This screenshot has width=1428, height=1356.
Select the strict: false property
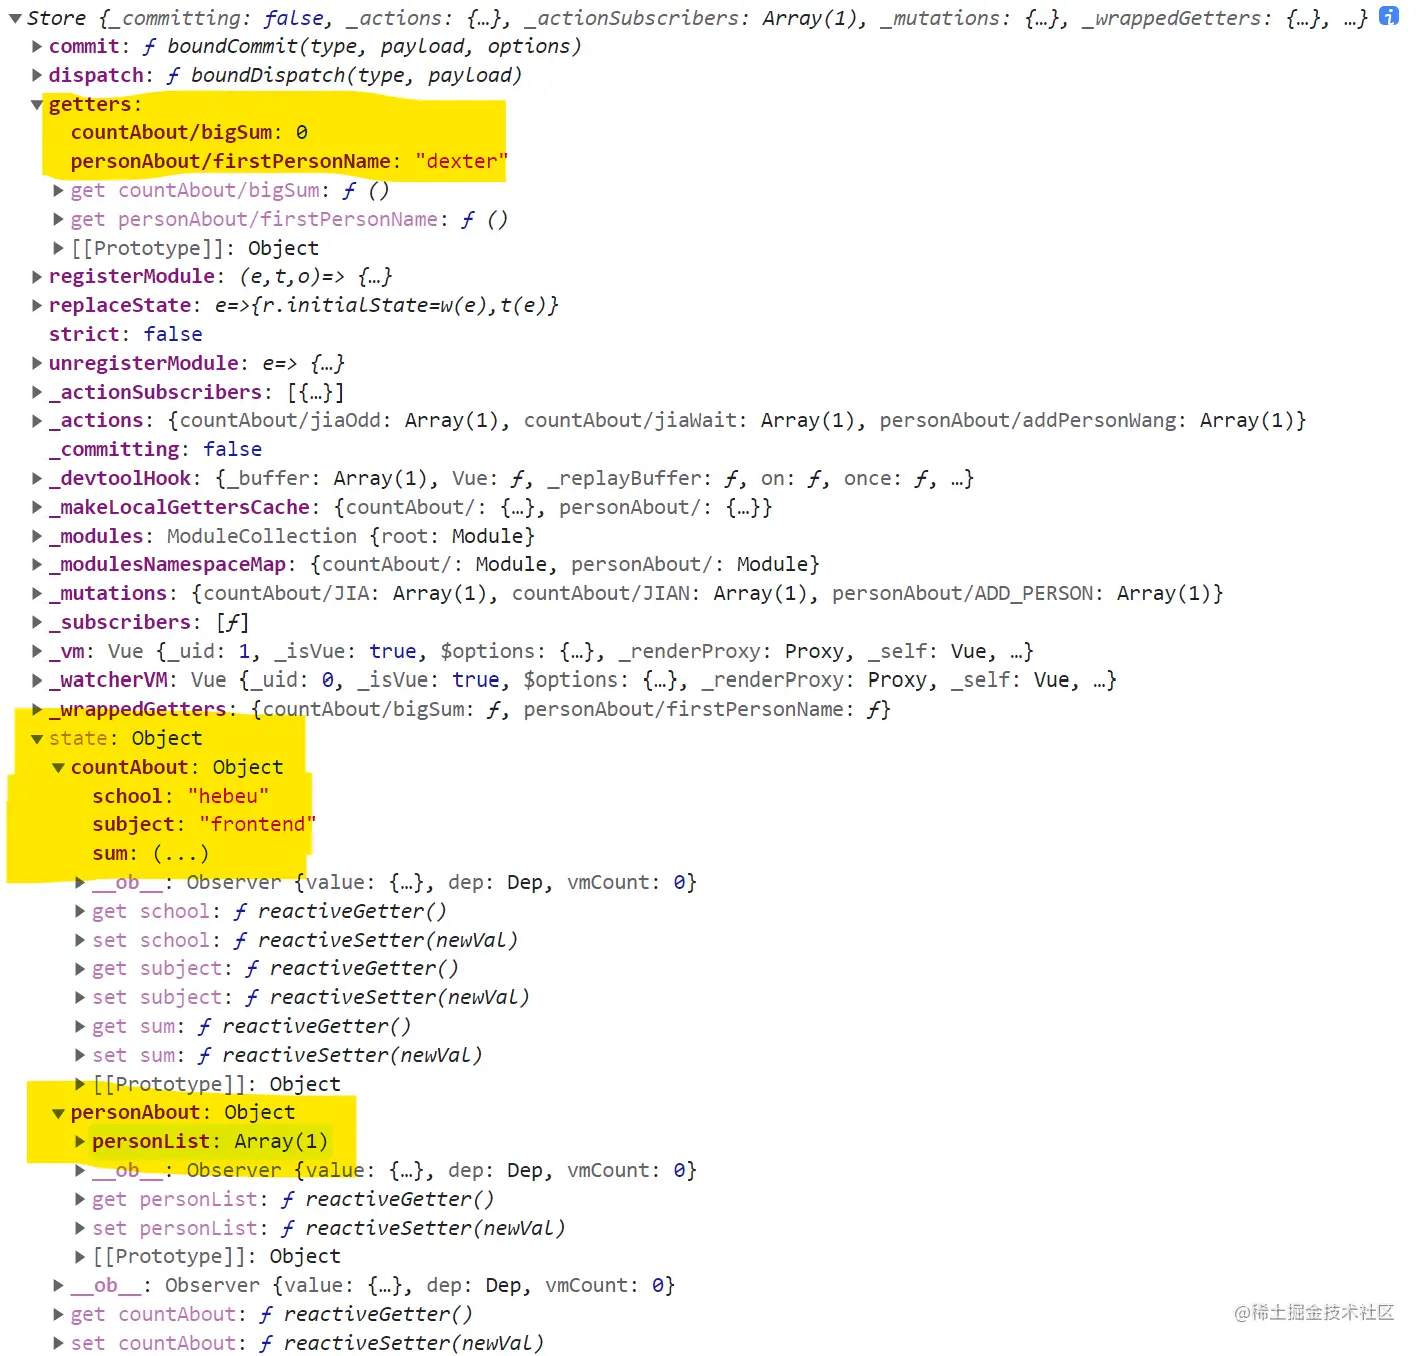pos(126,334)
